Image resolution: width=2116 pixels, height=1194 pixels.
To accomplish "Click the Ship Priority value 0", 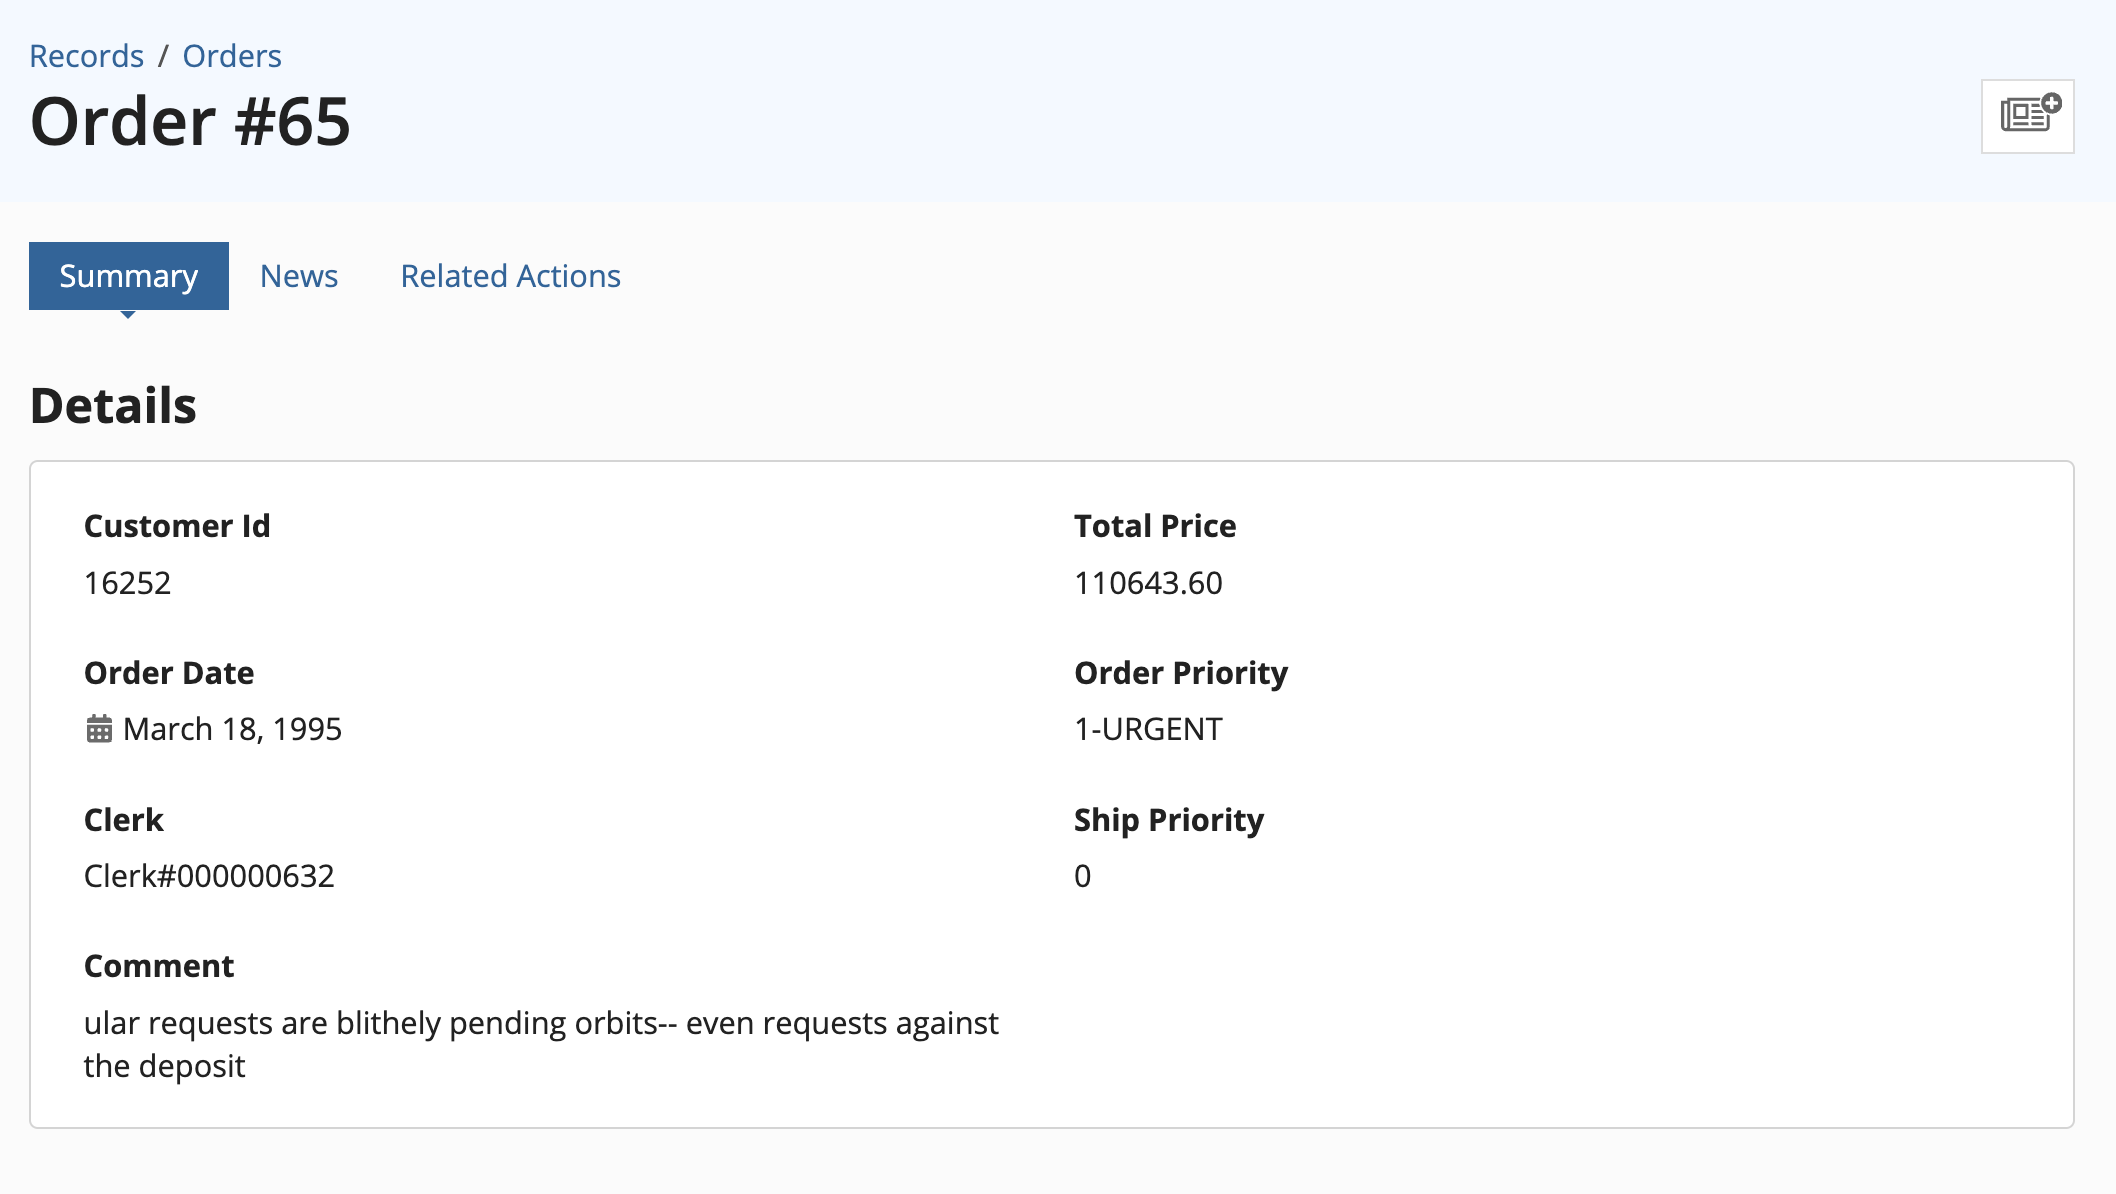I will coord(1083,876).
